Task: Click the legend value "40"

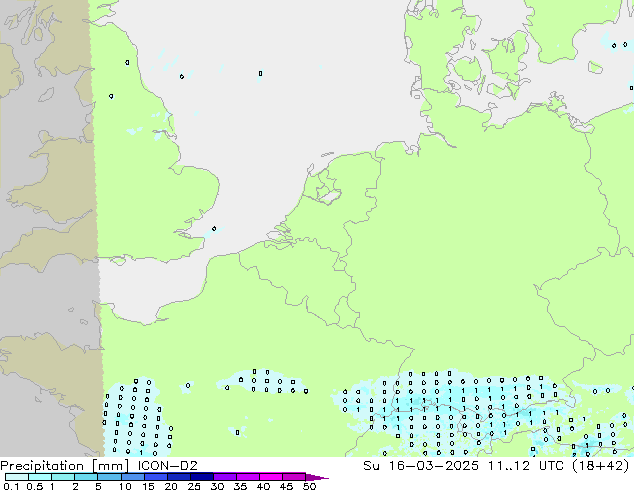Action: click(x=263, y=486)
